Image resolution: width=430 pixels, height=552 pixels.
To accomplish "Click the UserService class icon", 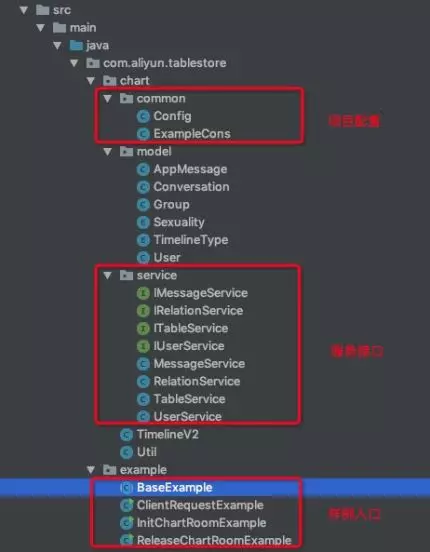I will 143,417.
